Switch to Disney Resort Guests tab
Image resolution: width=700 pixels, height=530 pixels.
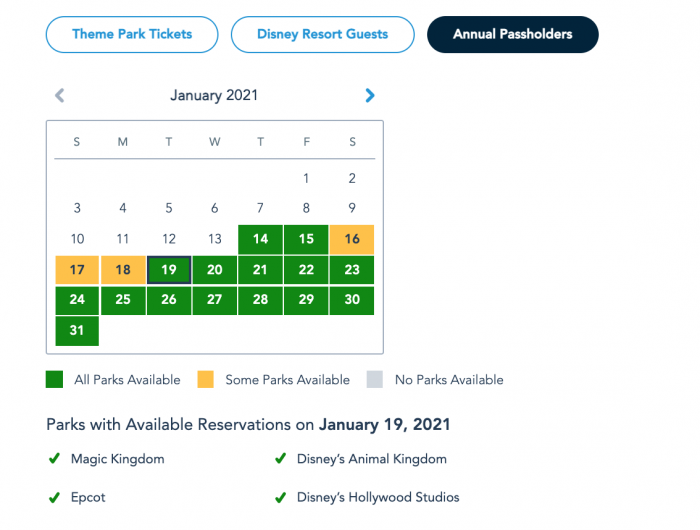[322, 34]
